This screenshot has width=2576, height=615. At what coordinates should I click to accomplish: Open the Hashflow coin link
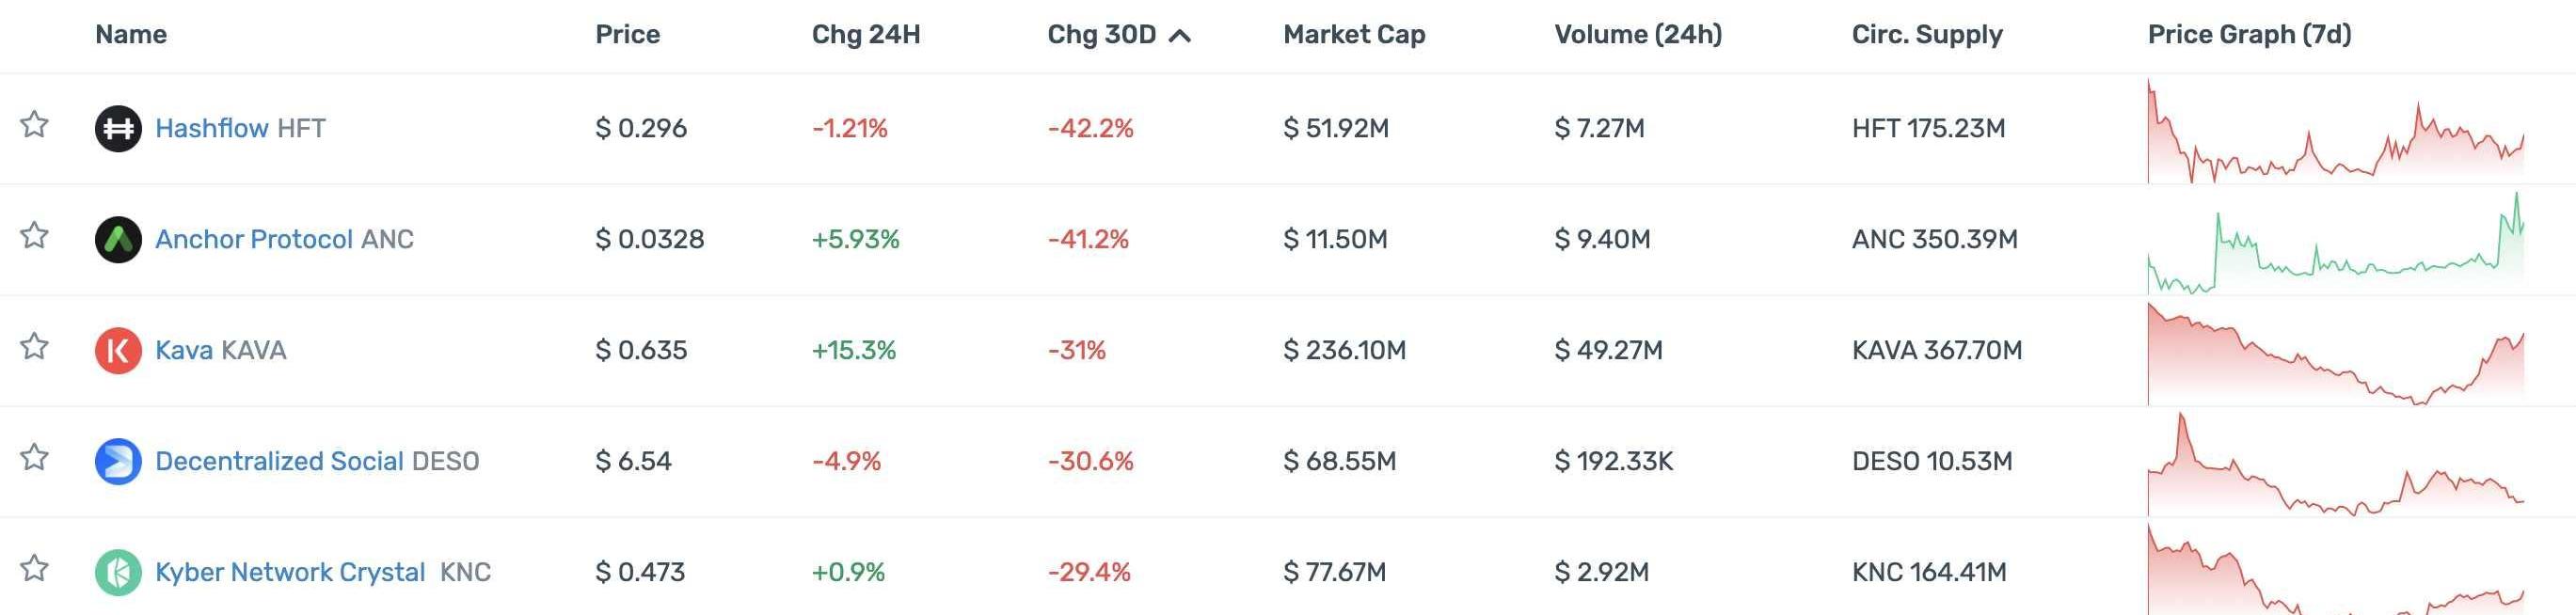pyautogui.click(x=211, y=129)
